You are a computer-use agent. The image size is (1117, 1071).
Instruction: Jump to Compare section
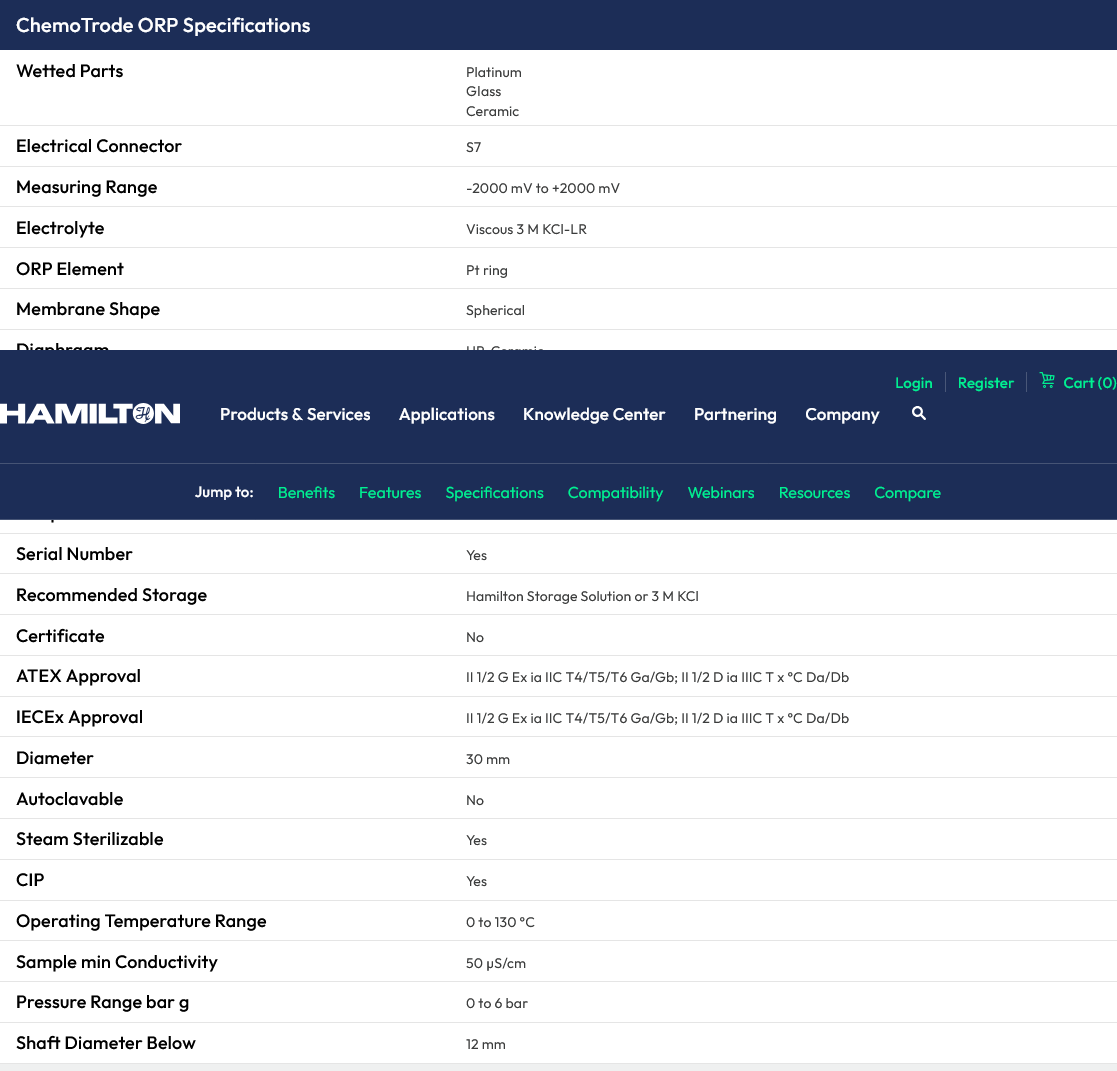908,492
